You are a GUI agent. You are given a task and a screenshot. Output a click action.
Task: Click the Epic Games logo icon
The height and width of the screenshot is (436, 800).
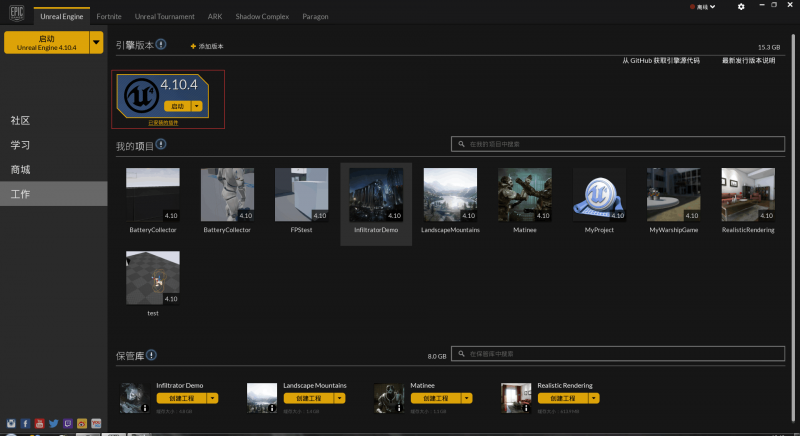click(x=17, y=12)
